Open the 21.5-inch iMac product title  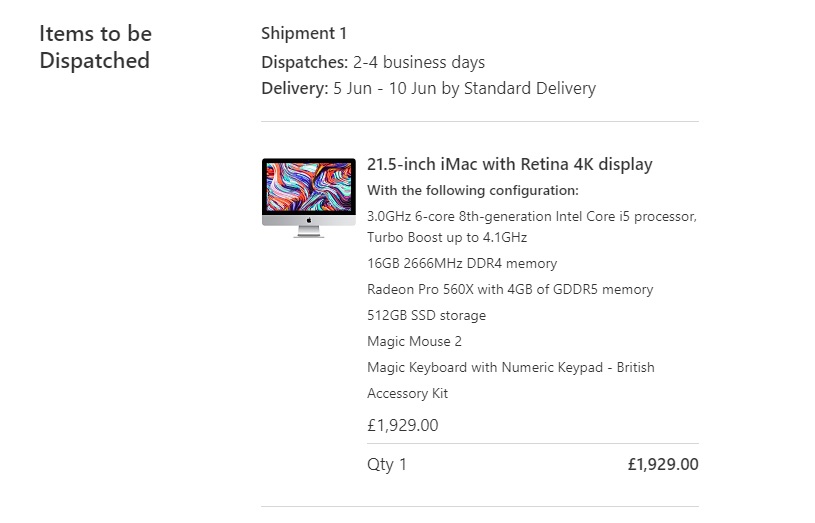click(509, 164)
